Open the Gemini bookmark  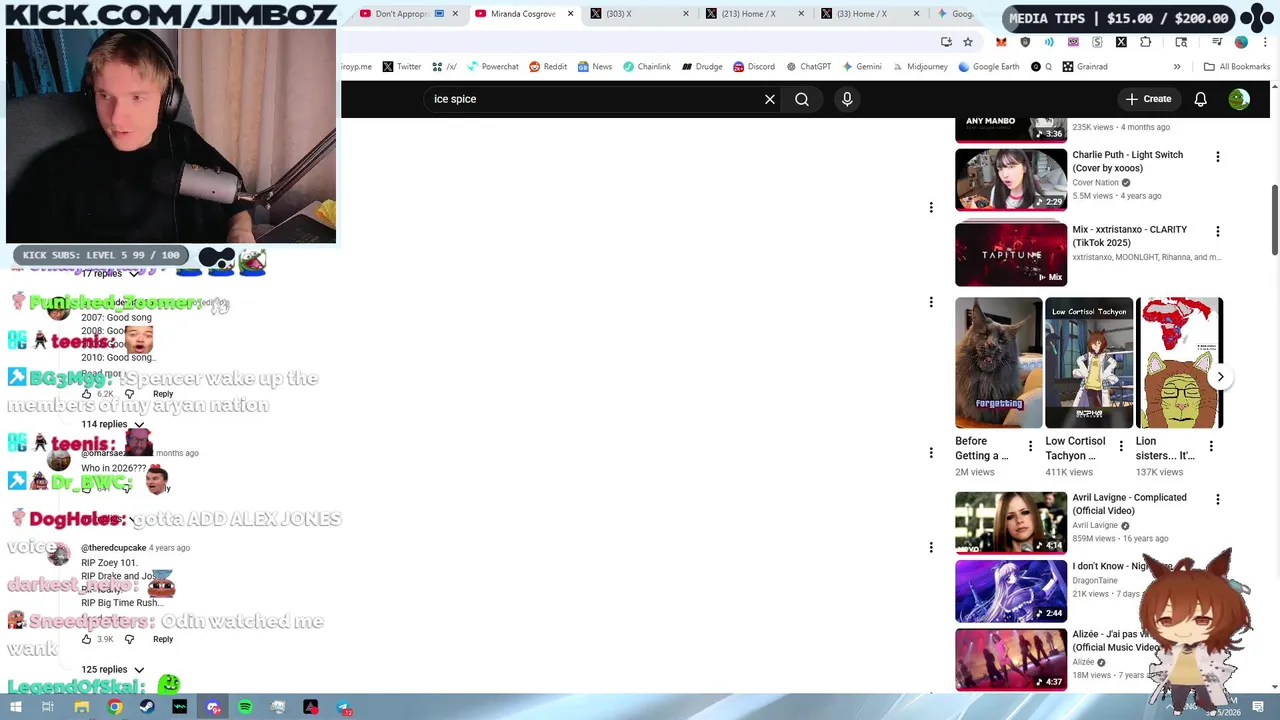[x=861, y=67]
